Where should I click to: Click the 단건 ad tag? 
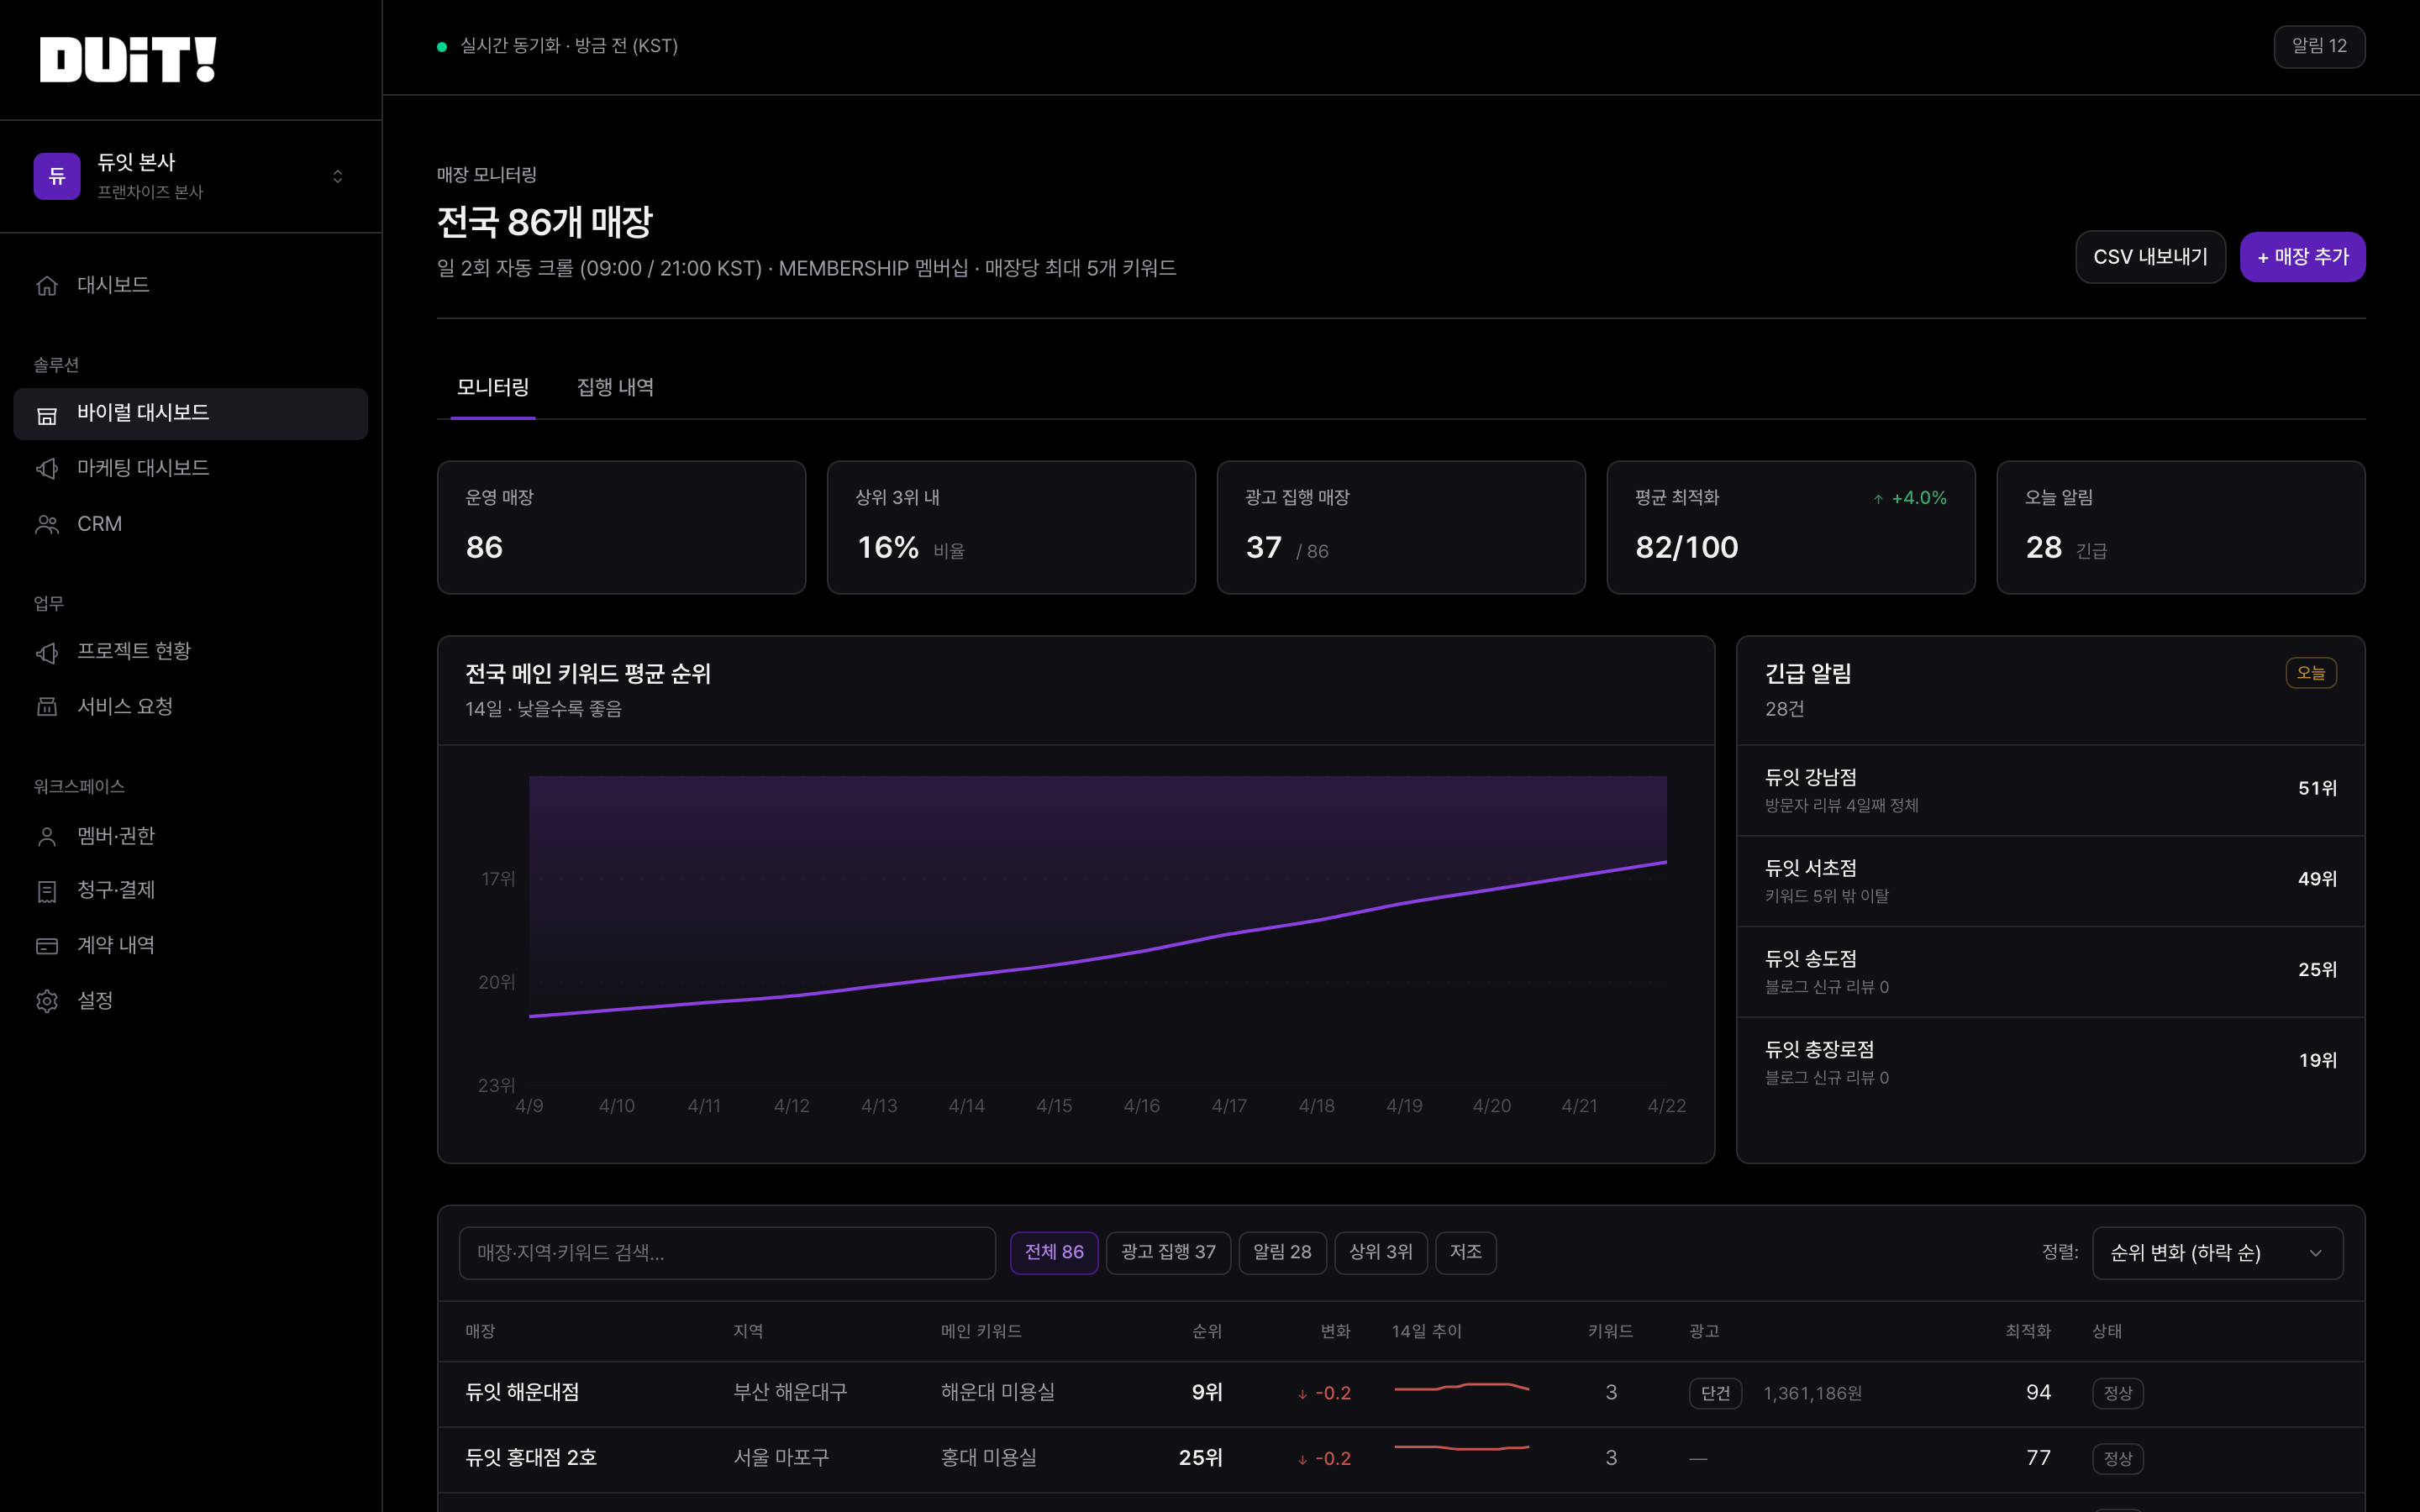1715,1394
